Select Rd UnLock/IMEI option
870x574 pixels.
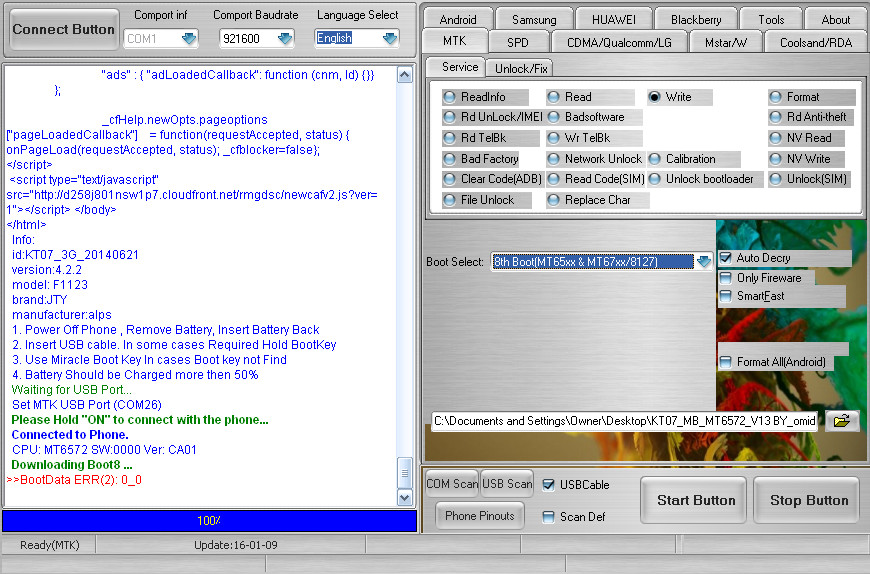point(492,117)
